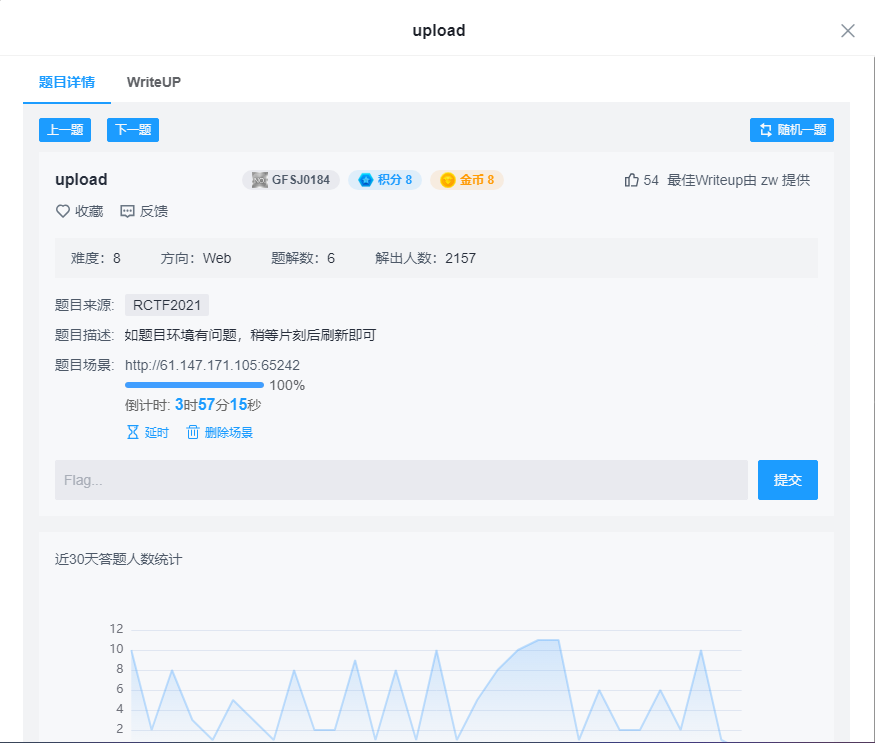The image size is (875, 743).
Task: Click the GFSJ0184 challenge ID badge
Action: click(x=291, y=180)
